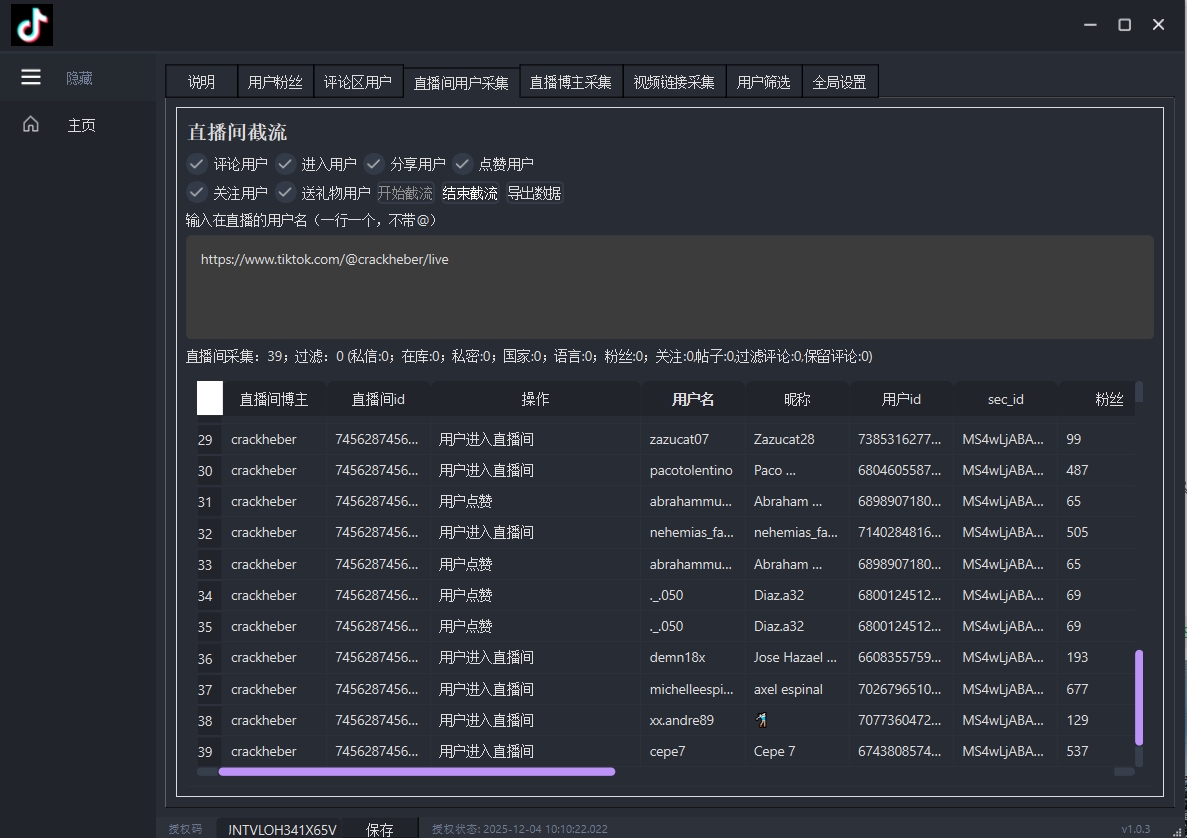This screenshot has height=838, width=1187.
Task: Sort by the 用户名 column header
Action: click(x=693, y=399)
